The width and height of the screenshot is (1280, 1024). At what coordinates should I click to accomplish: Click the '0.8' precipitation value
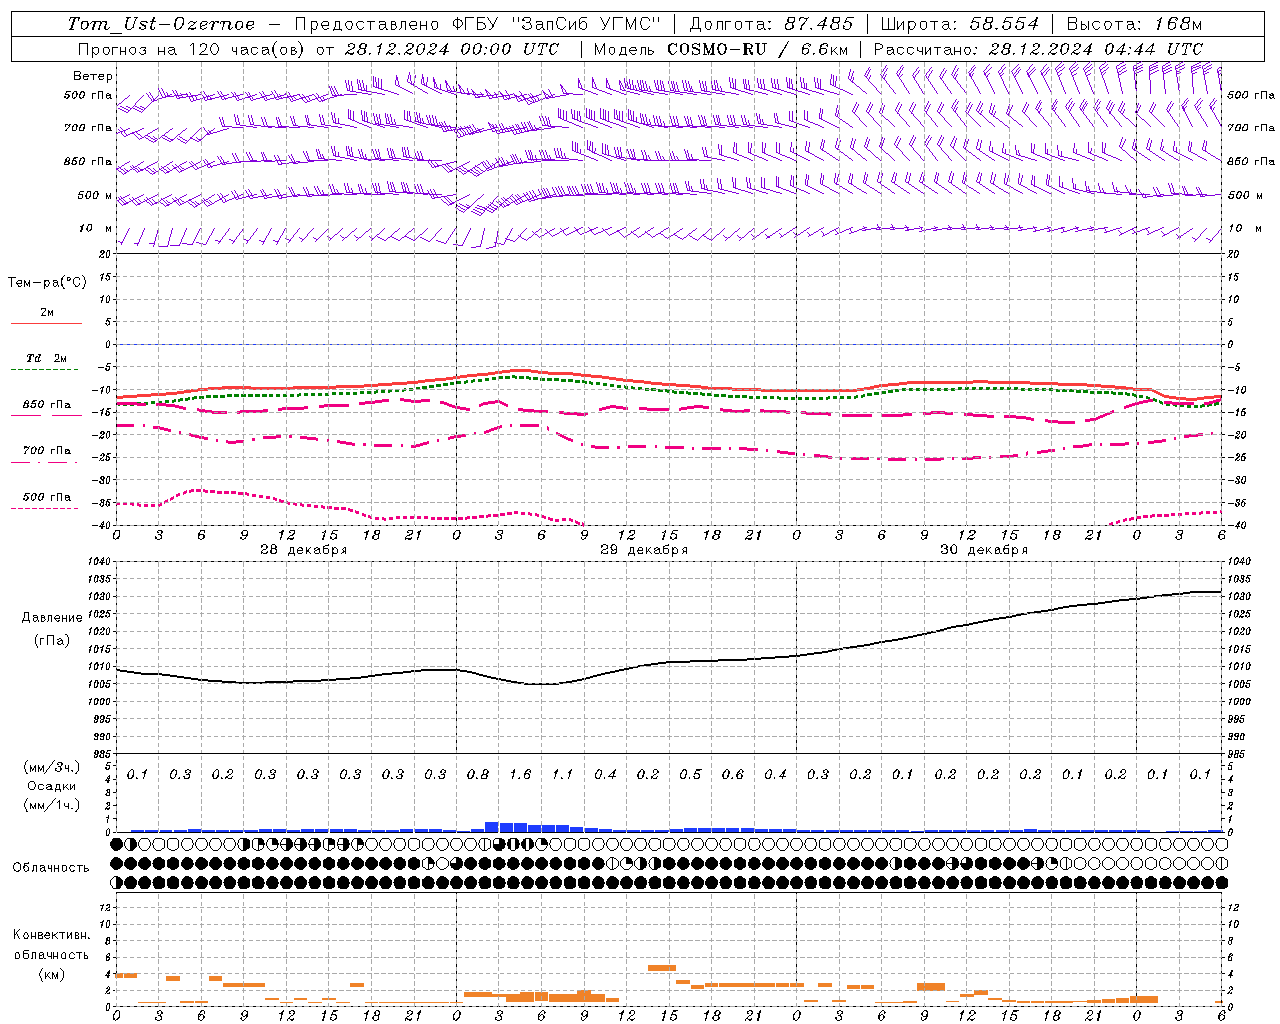click(478, 774)
